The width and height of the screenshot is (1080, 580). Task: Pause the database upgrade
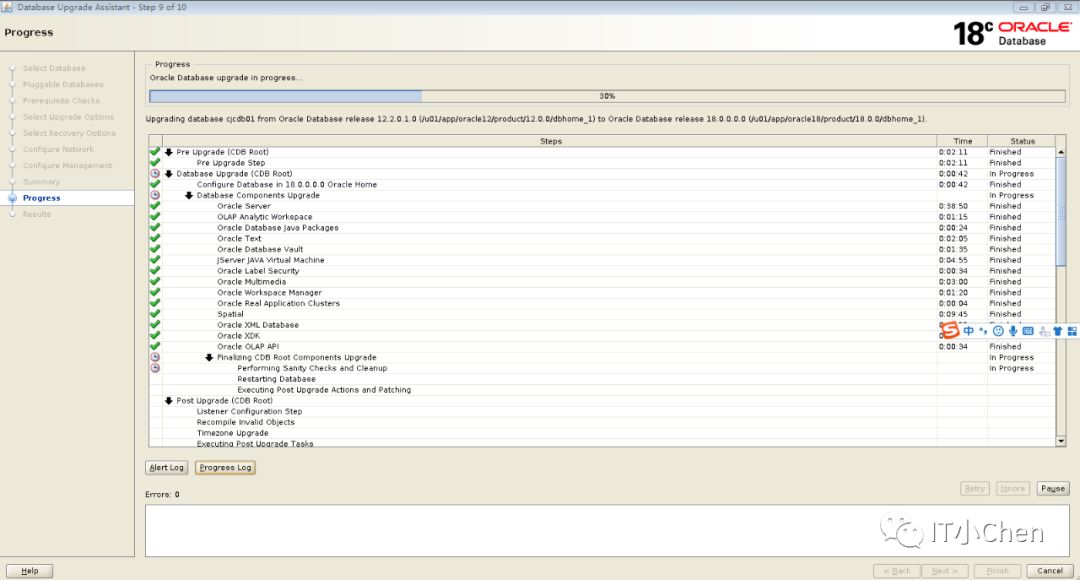coord(1052,488)
